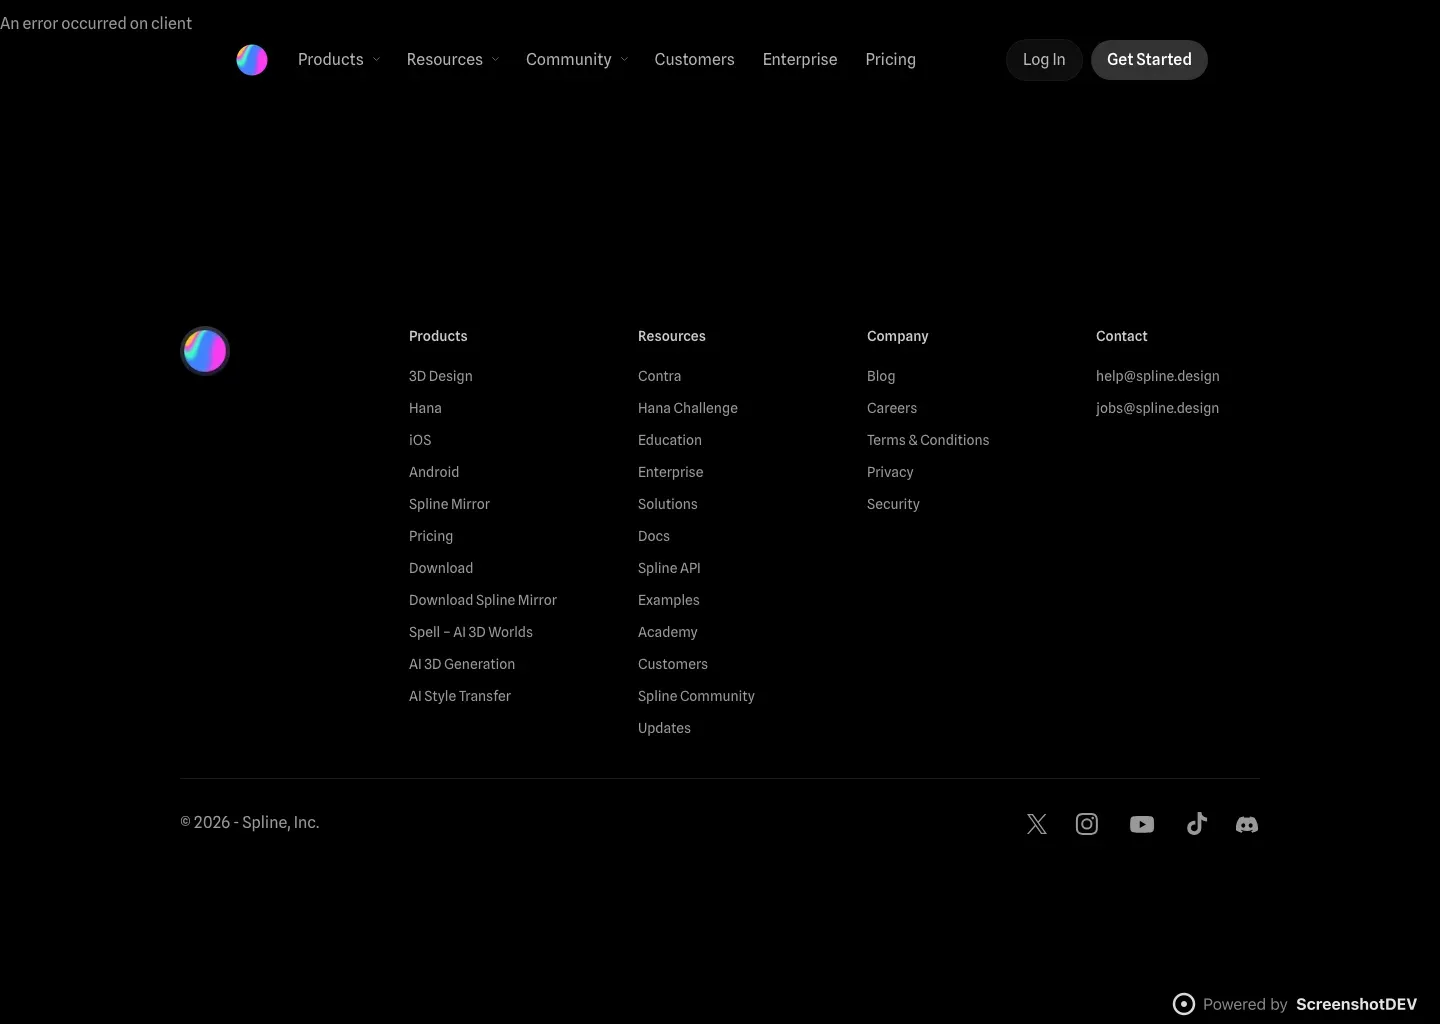The image size is (1440, 1024).
Task: Click the help@spline.design email link
Action: pyautogui.click(x=1158, y=376)
